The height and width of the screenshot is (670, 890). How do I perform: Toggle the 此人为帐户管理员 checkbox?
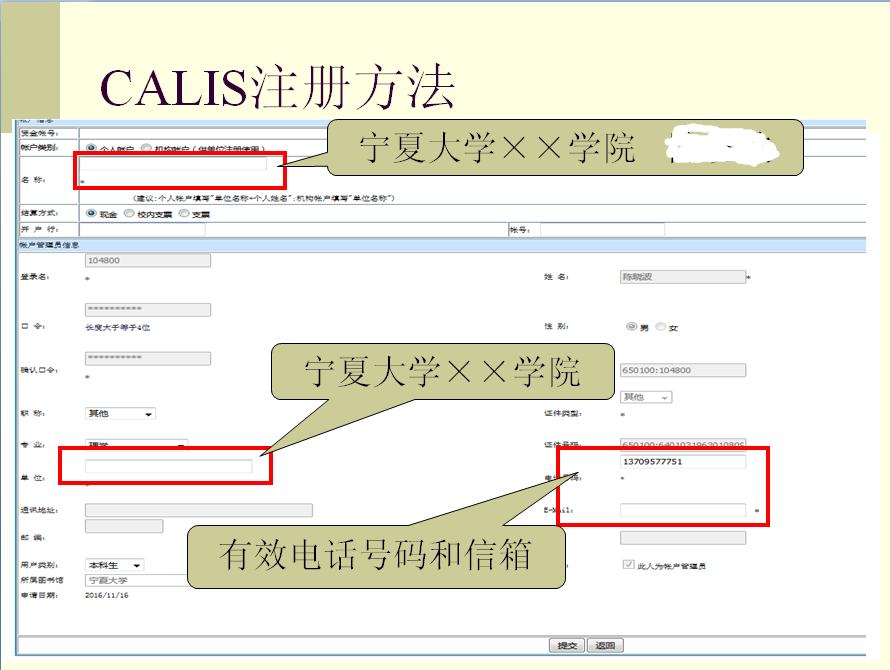point(628,564)
